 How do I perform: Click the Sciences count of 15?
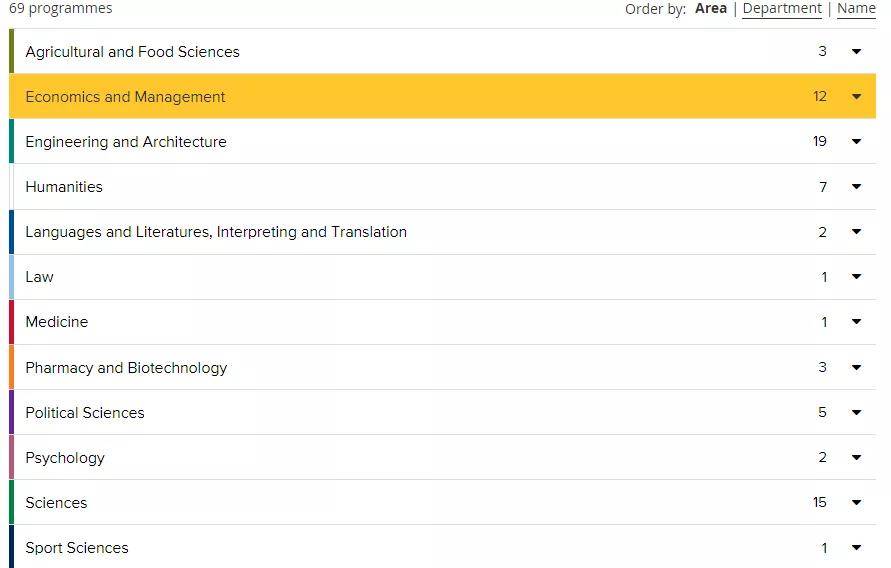pos(819,502)
